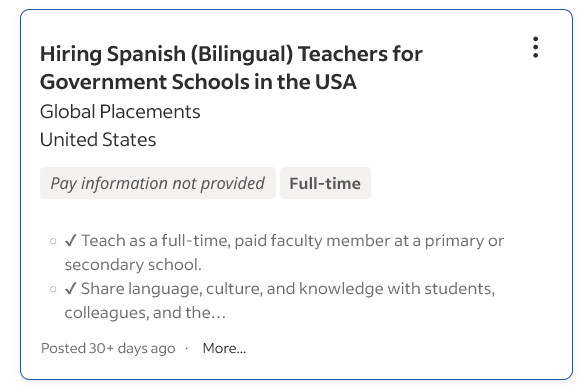
Task: Click the "Posted 30+ days ago" label
Action: [108, 348]
